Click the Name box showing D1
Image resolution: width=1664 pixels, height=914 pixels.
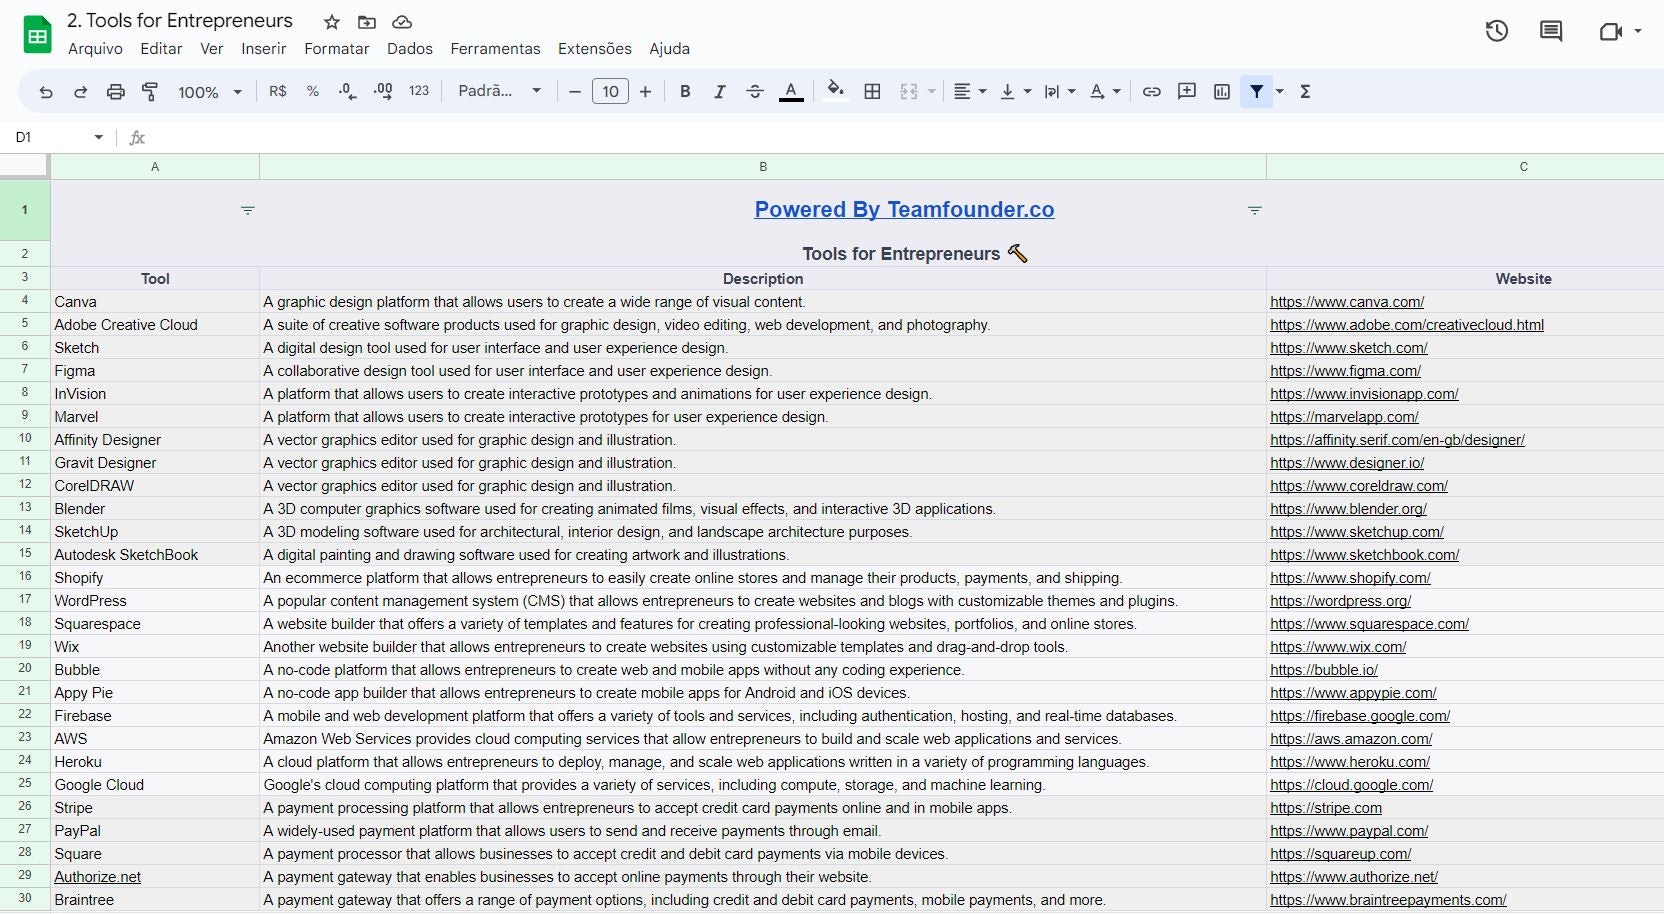pyautogui.click(x=50, y=137)
